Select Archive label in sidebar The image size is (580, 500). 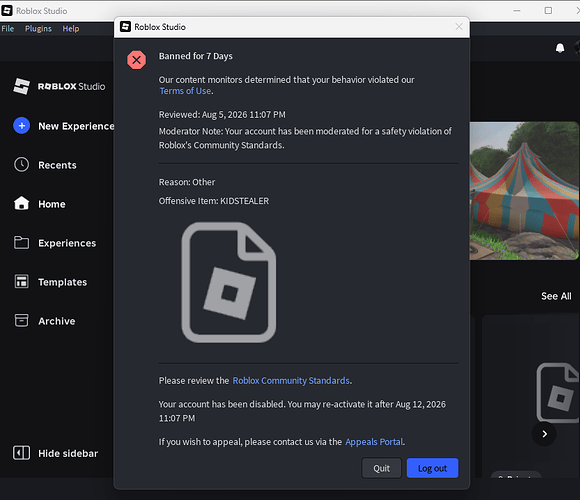pos(57,321)
